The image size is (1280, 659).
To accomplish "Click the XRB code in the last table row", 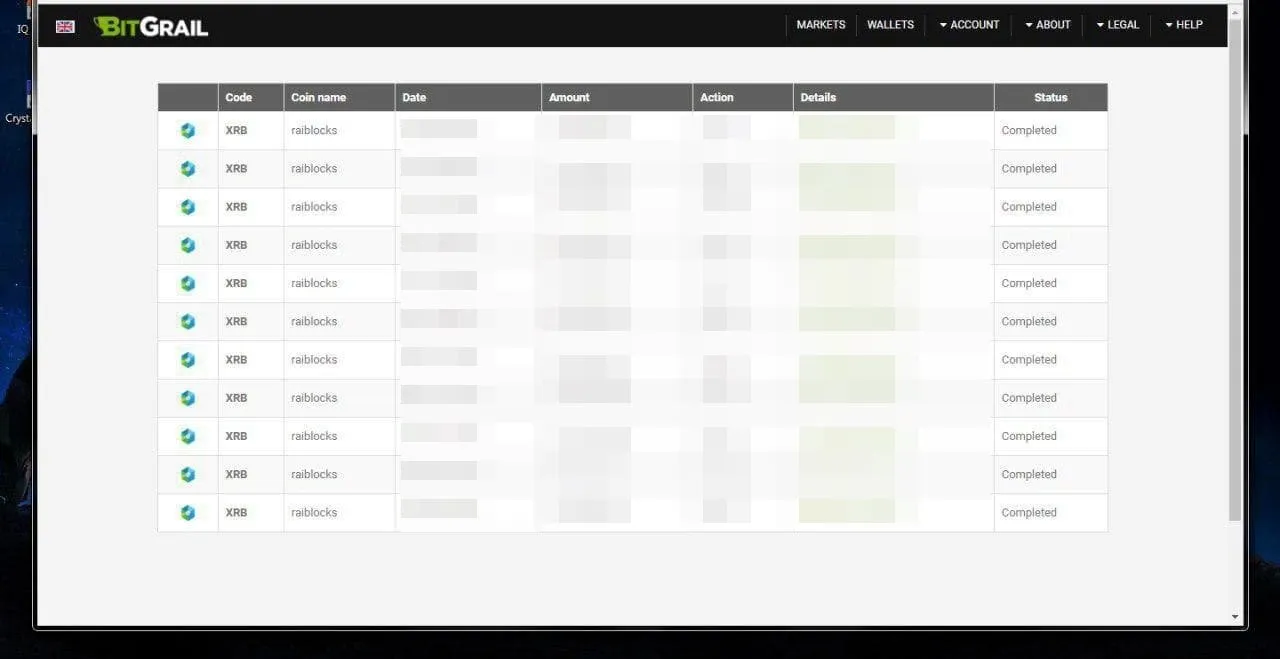I will coord(236,512).
